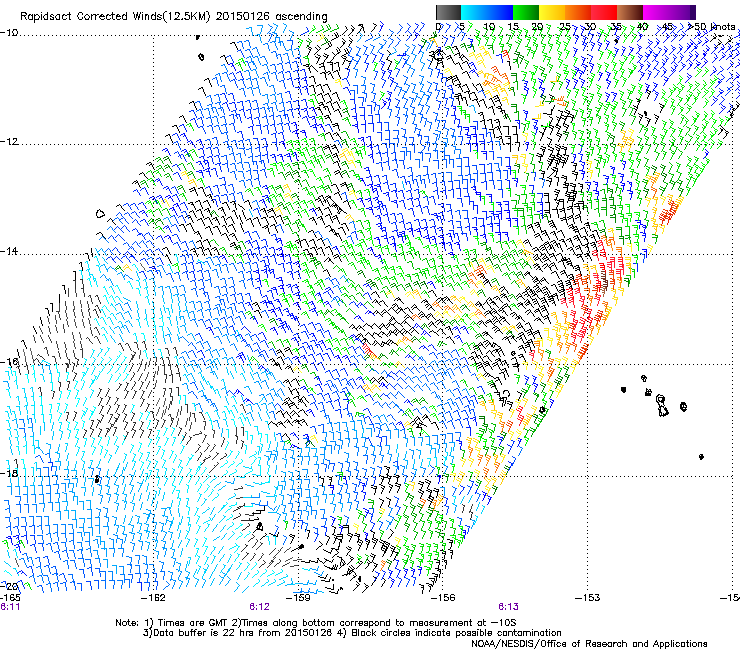Click the 'NOAA/NESDIS/Office of Research and Applications' credit
Viewport: 740px width, 650px height.
coord(589,643)
